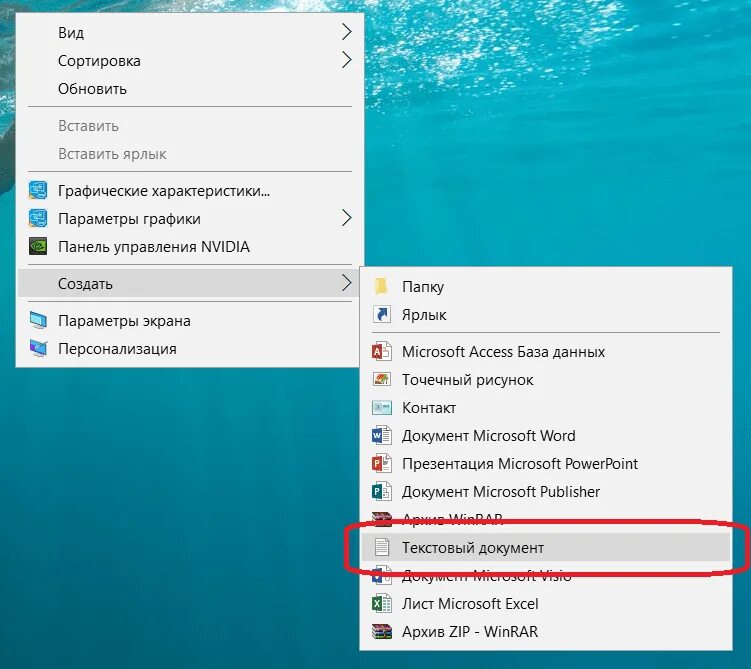Click the WinRAR books icon for Архив ZIP
This screenshot has height=669, width=751.
(382, 631)
